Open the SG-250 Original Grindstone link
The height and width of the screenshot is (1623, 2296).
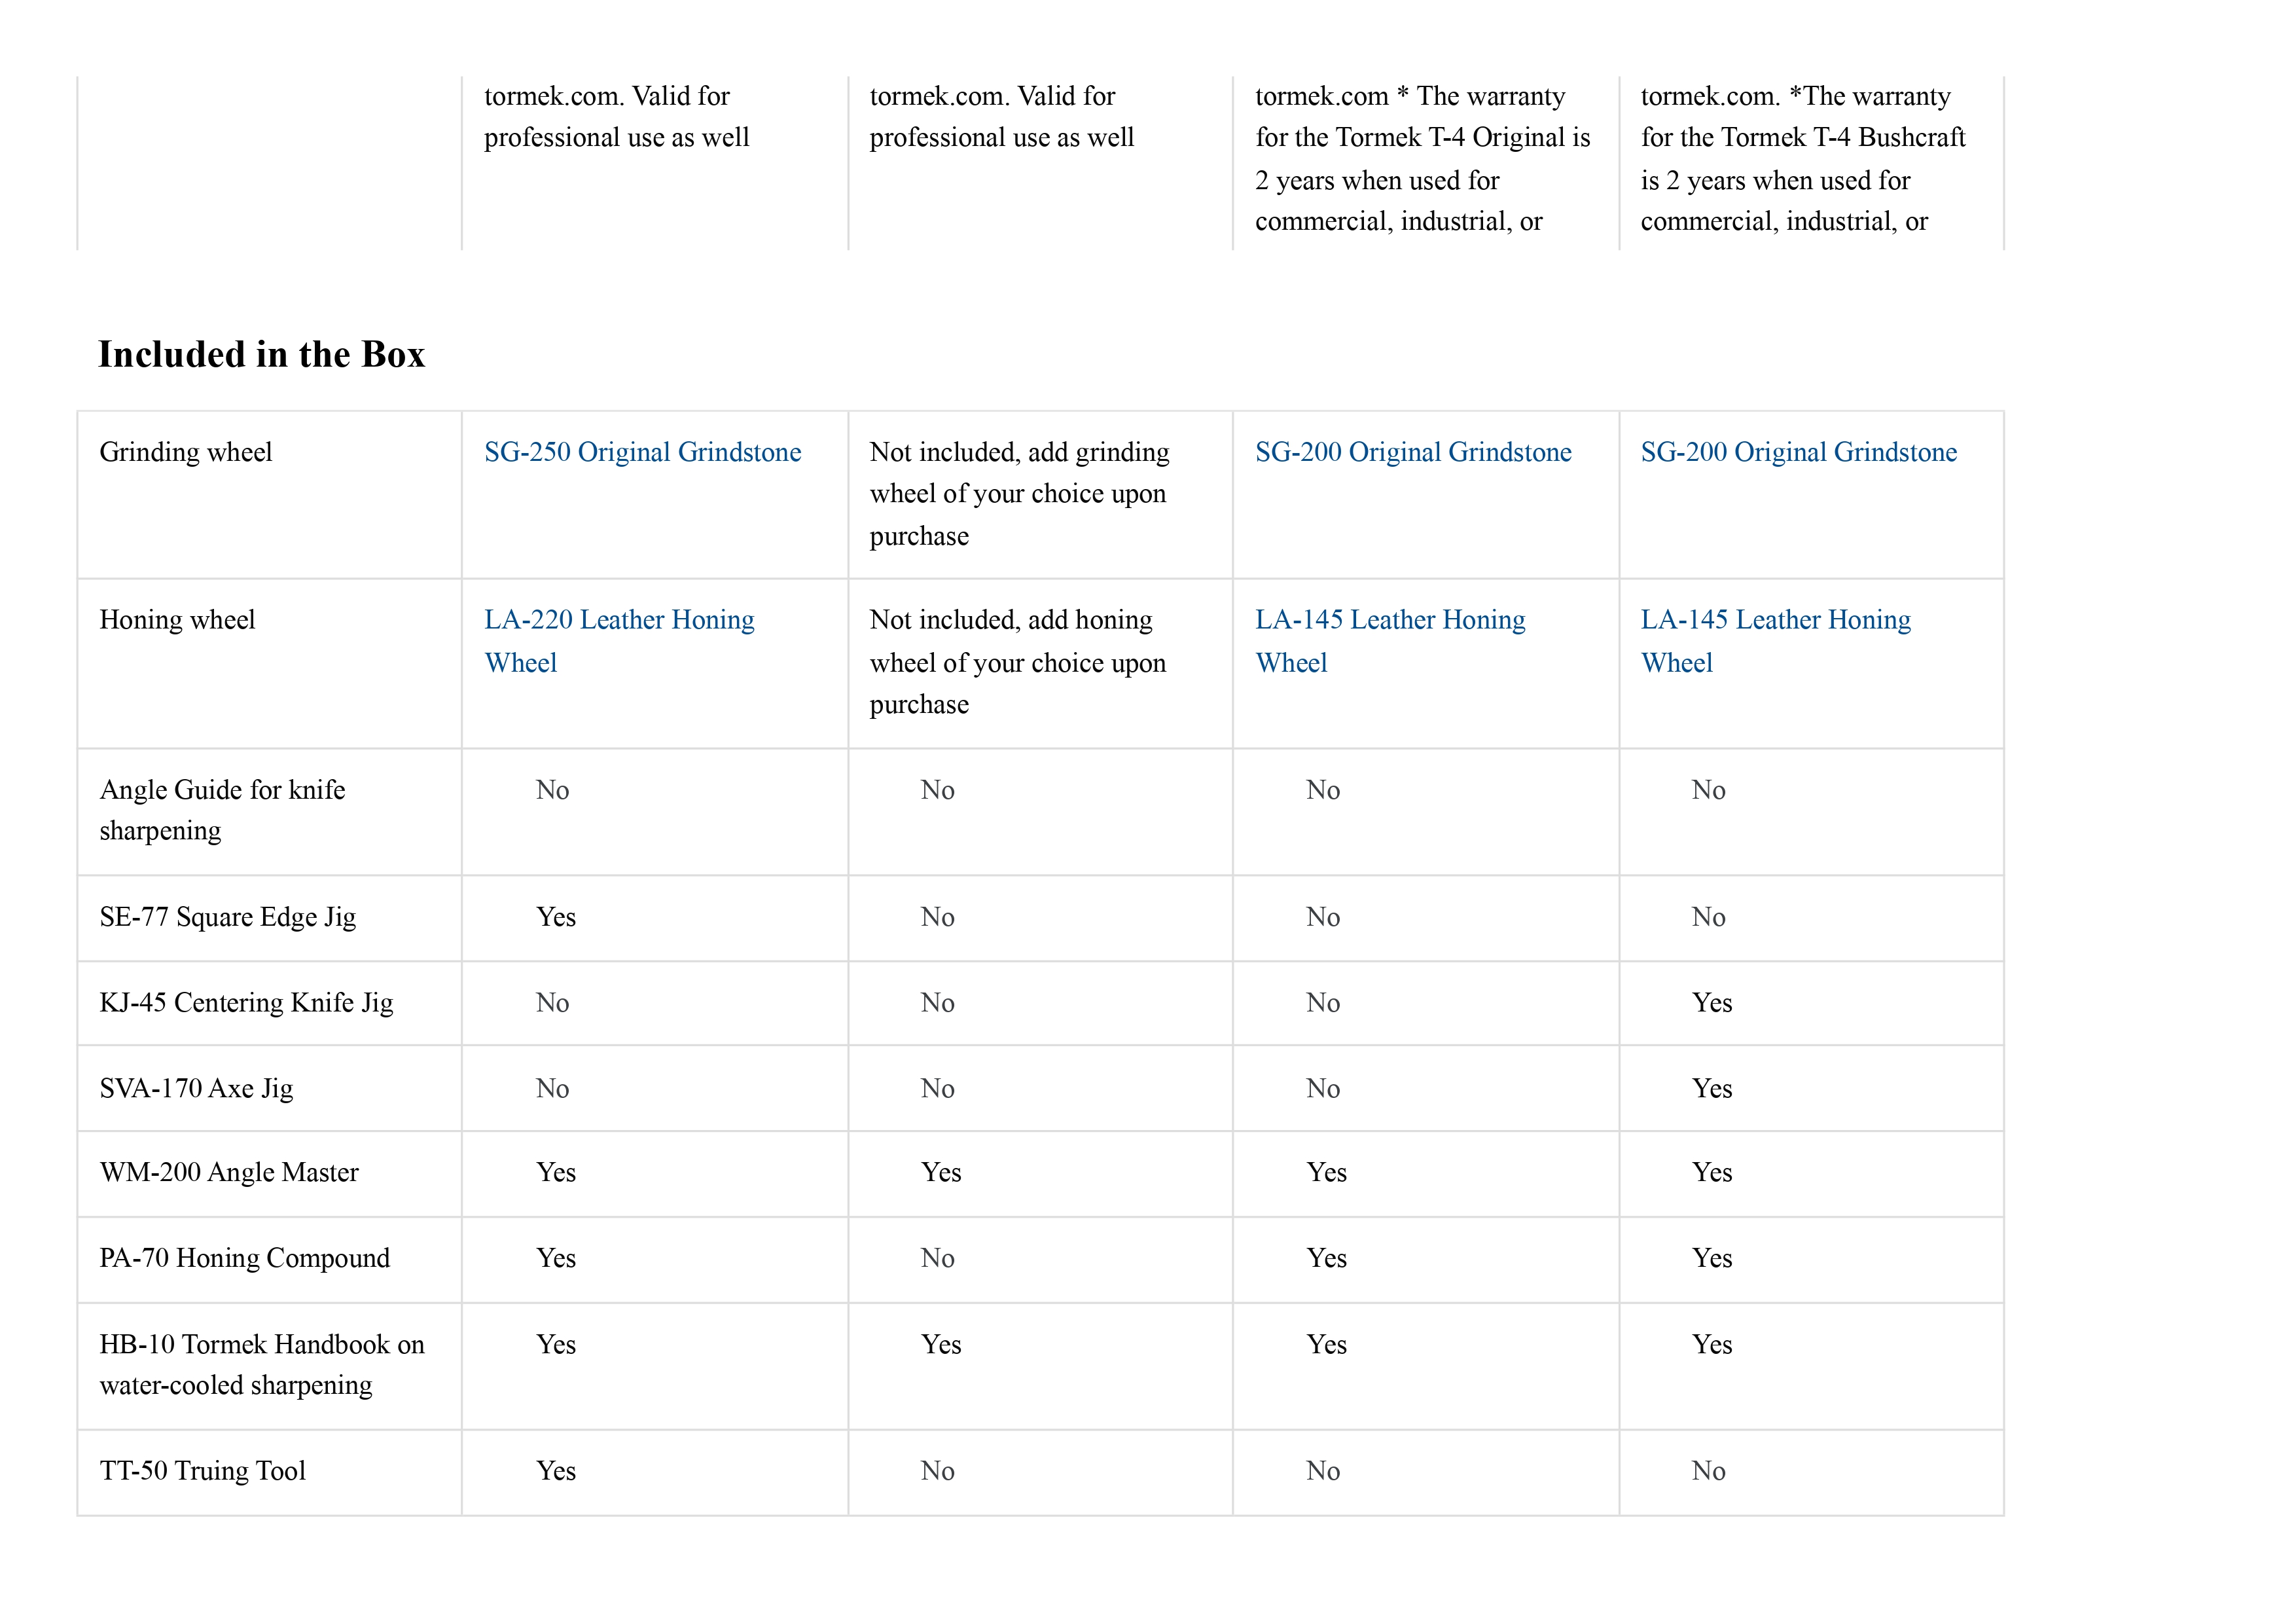tap(642, 452)
